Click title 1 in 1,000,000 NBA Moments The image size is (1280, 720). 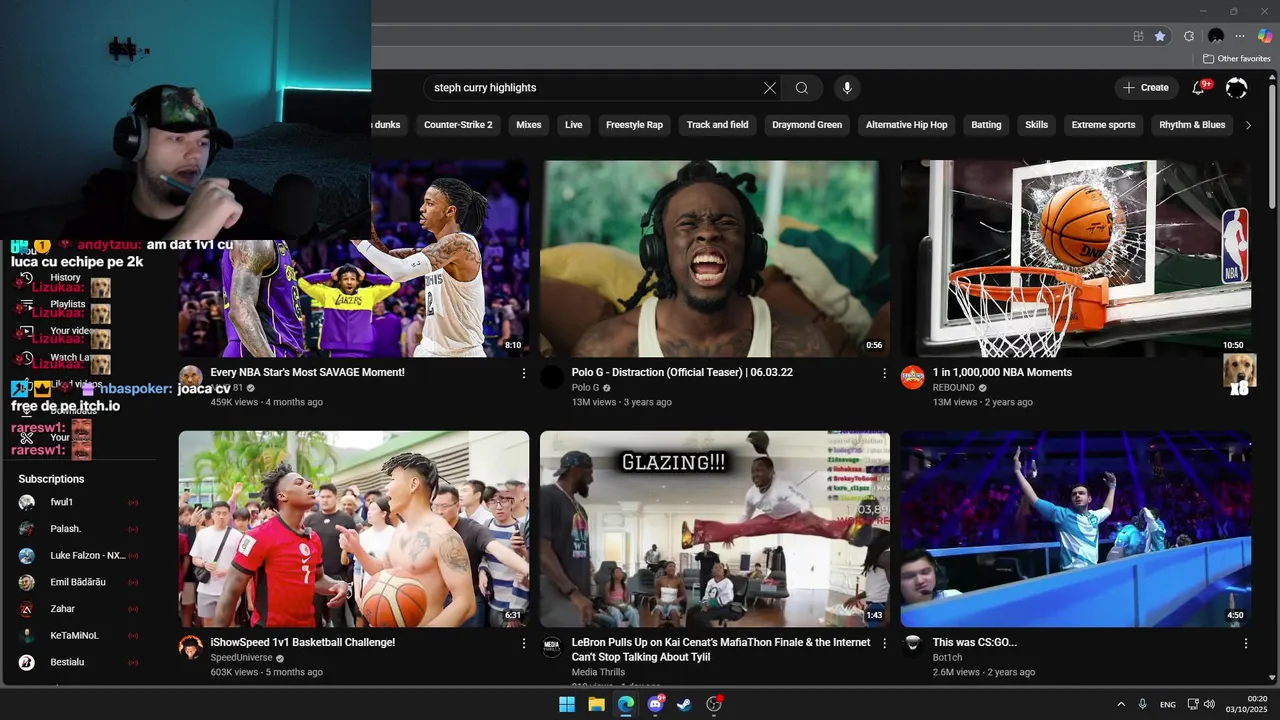[1002, 372]
